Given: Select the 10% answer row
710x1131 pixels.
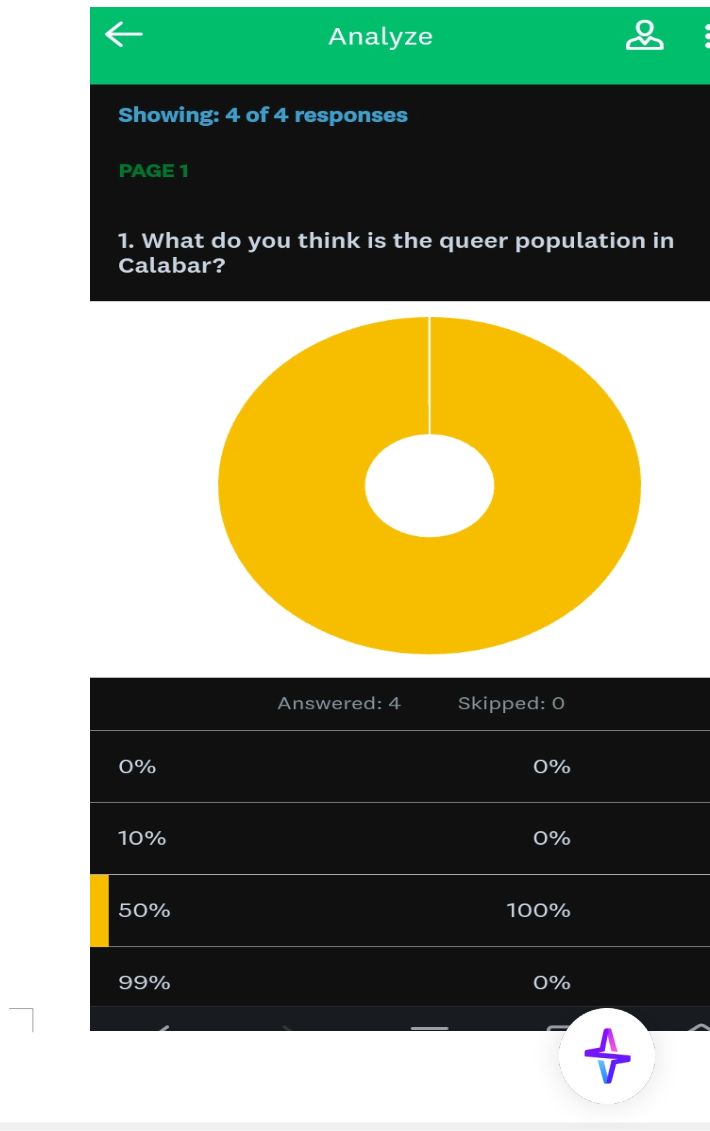Looking at the screenshot, I should pos(400,838).
